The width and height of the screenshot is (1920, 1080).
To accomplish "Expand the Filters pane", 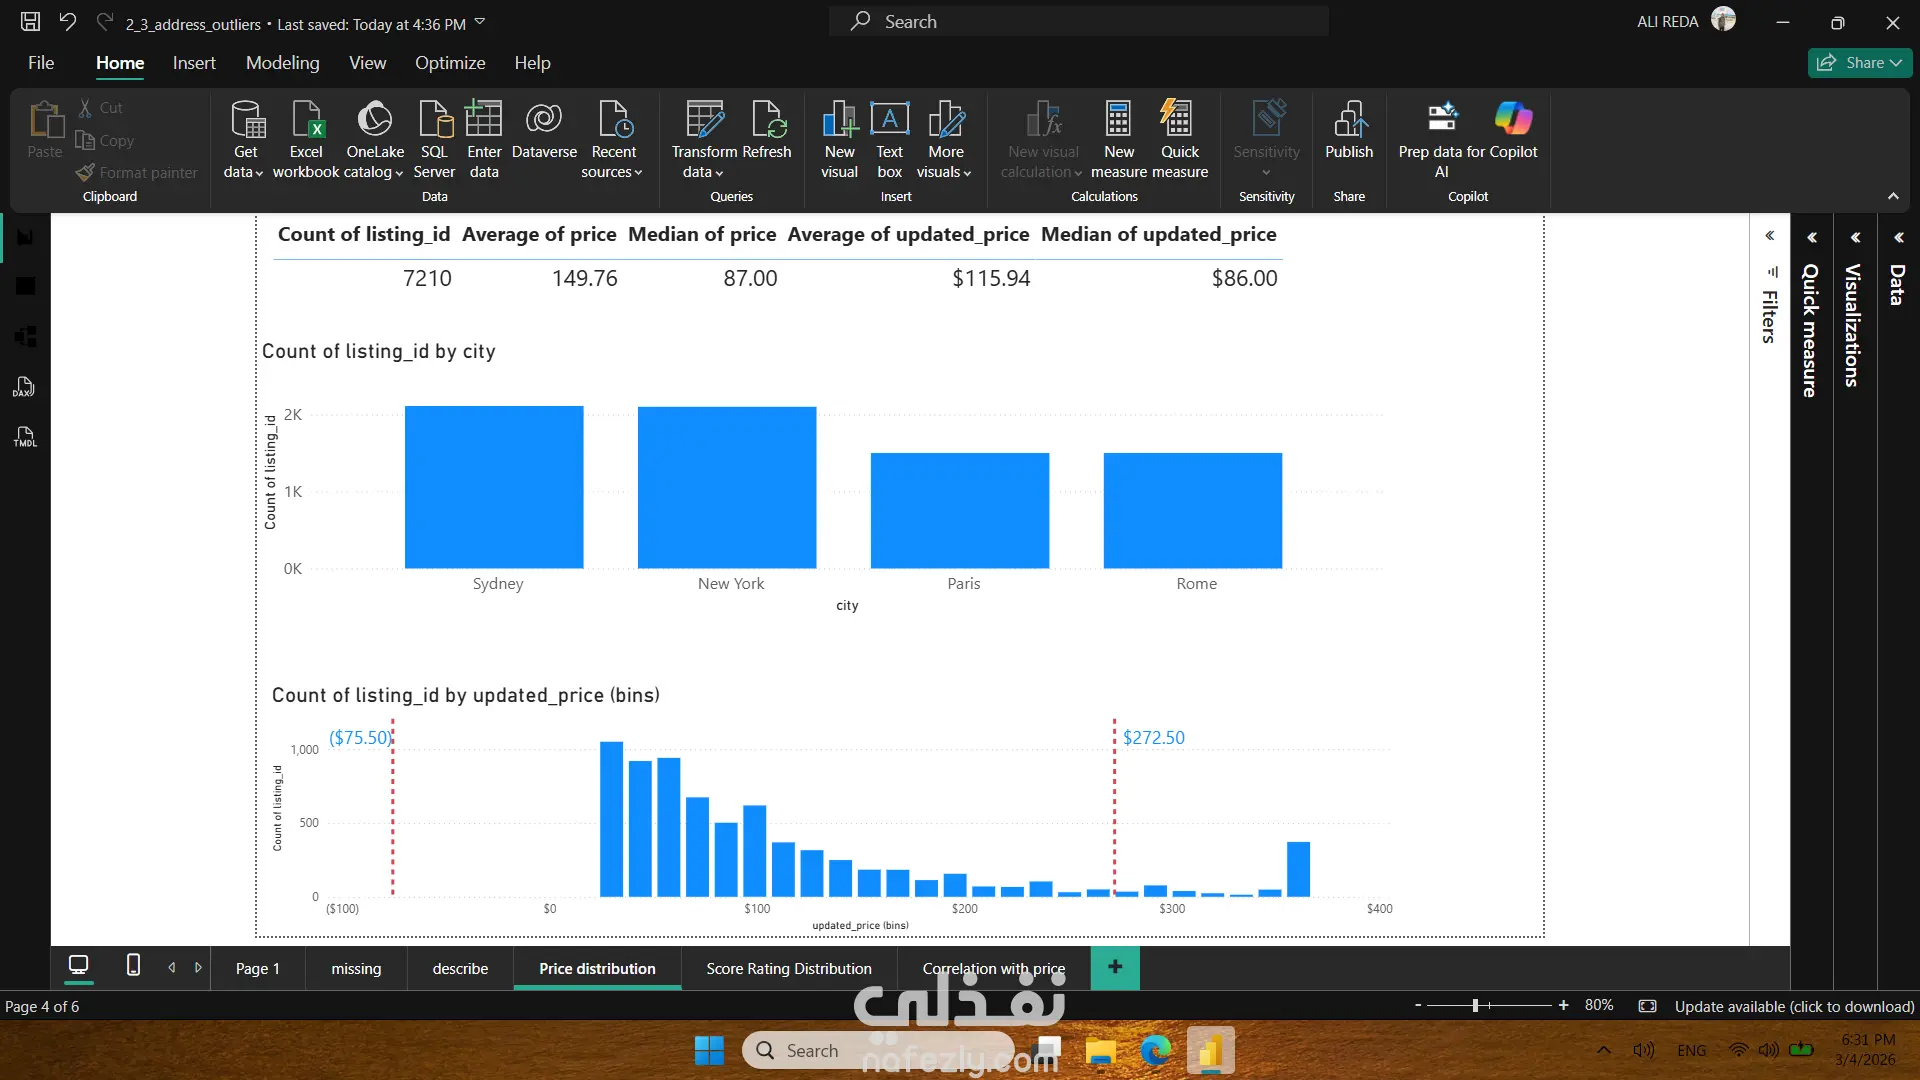I will coord(1769,237).
